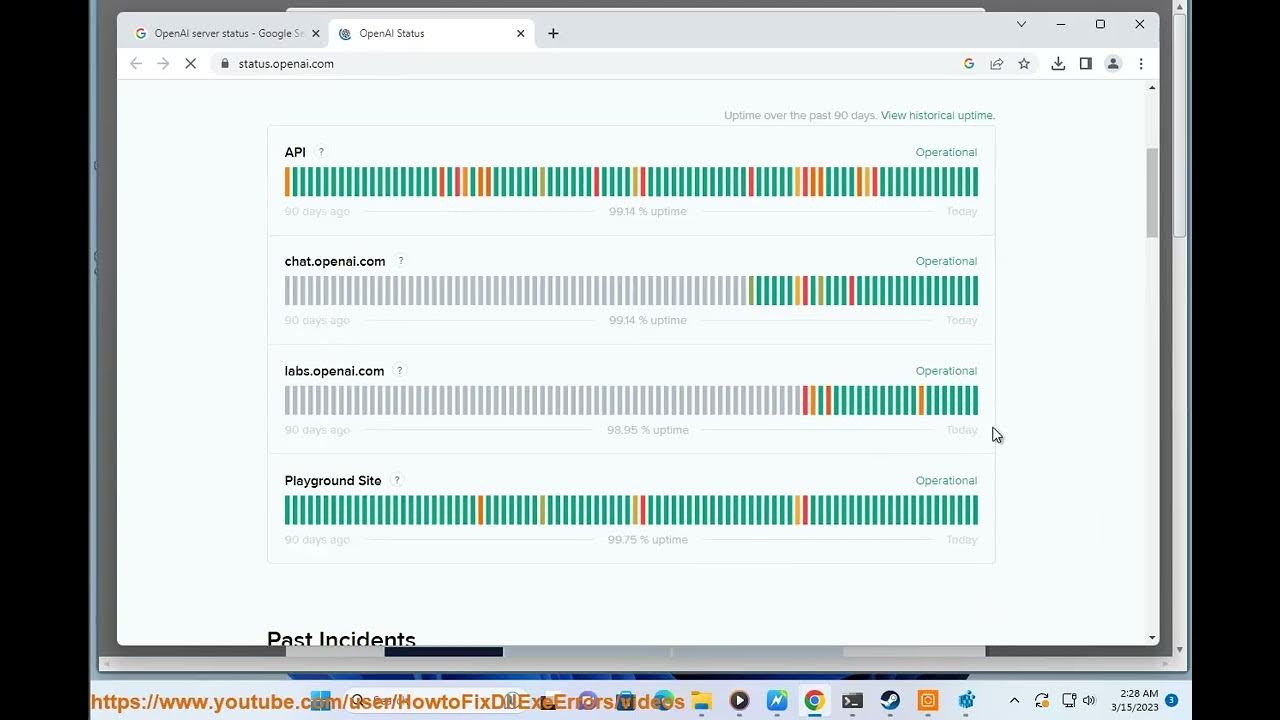Click the Operational status for Playground Site
1280x720 pixels.
(946, 480)
